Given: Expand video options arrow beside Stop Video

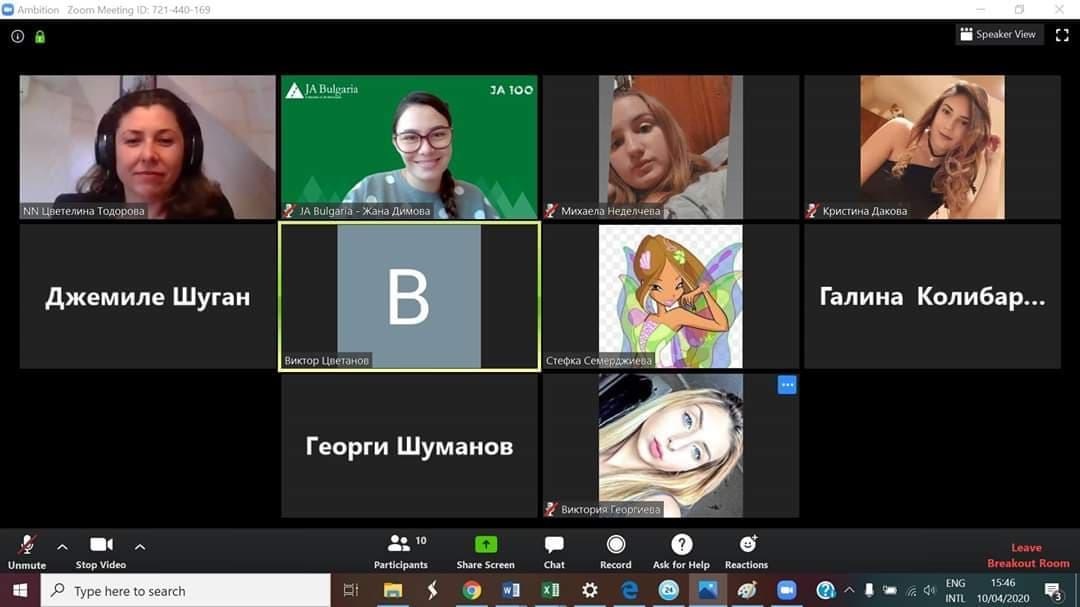Looking at the screenshot, I should pos(140,546).
